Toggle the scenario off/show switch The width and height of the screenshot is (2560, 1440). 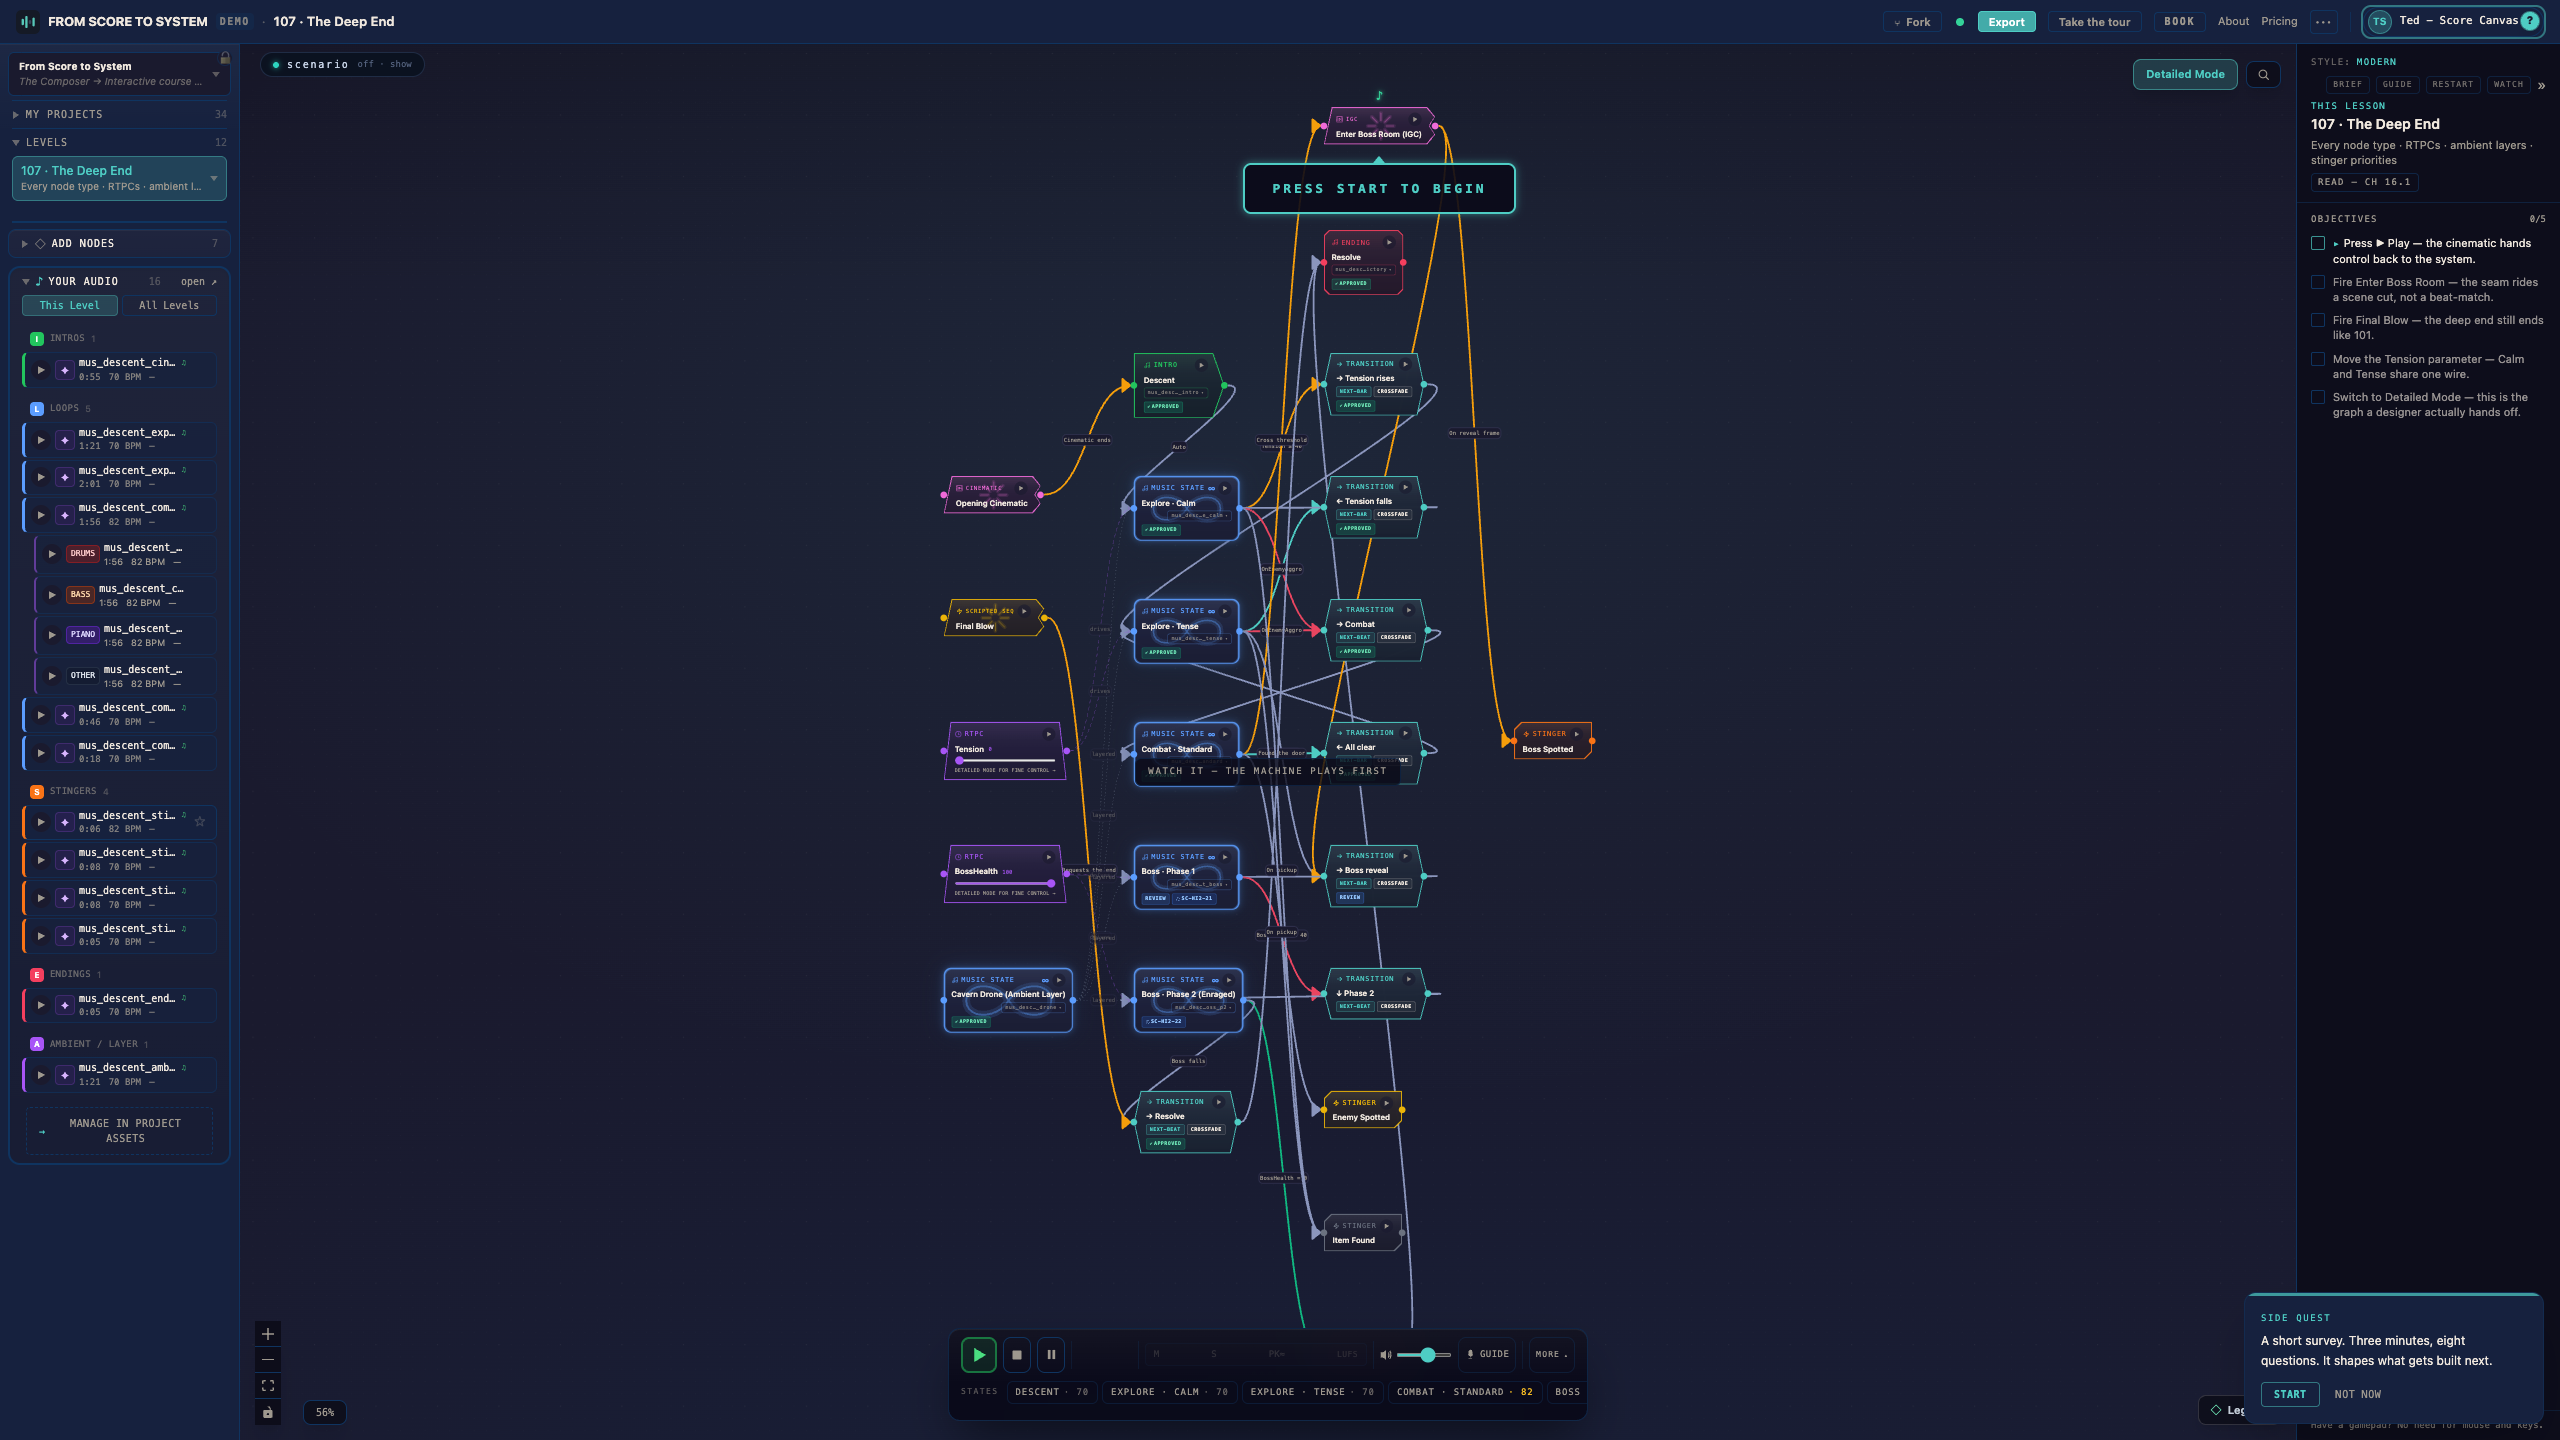point(342,64)
